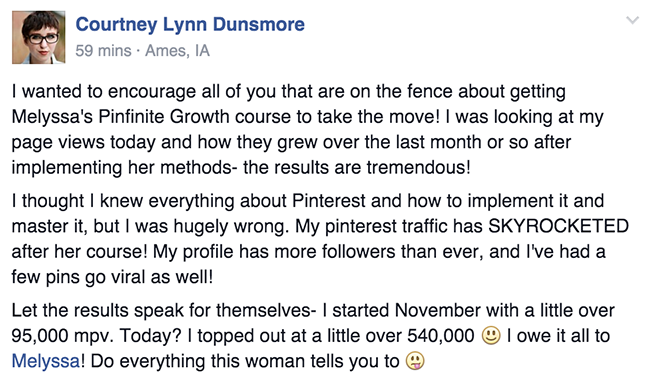This screenshot has height=386, width=650.
Task: Click the 95,000 mpv text
Action: (63, 336)
